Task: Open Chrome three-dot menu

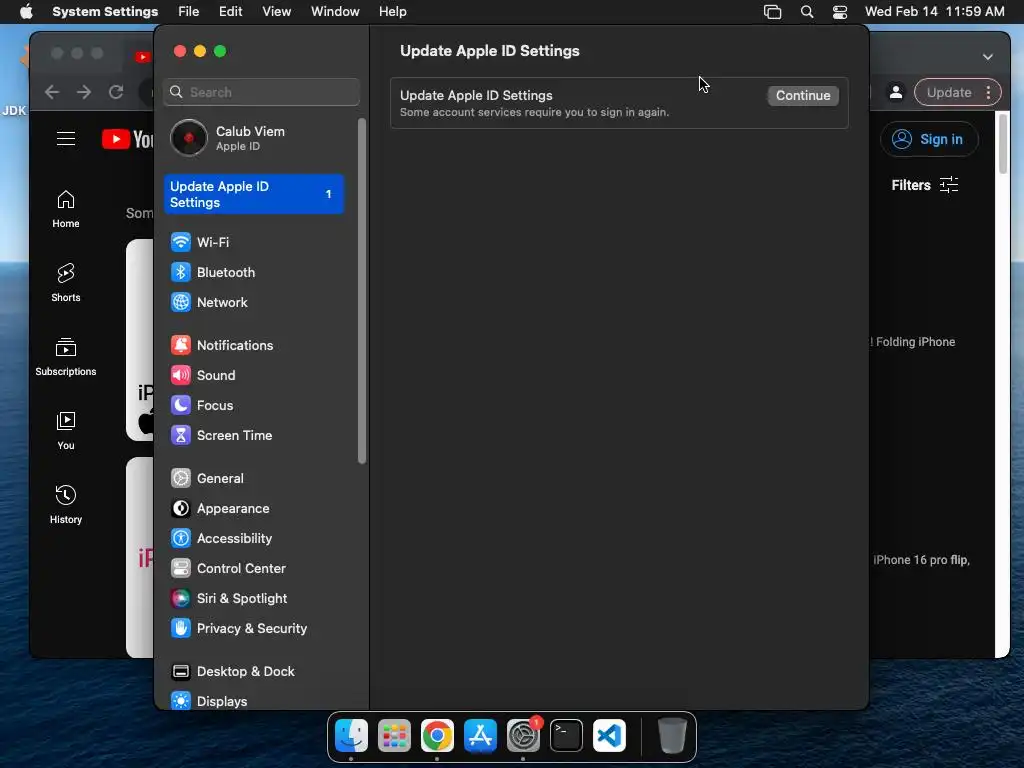Action: click(x=989, y=93)
